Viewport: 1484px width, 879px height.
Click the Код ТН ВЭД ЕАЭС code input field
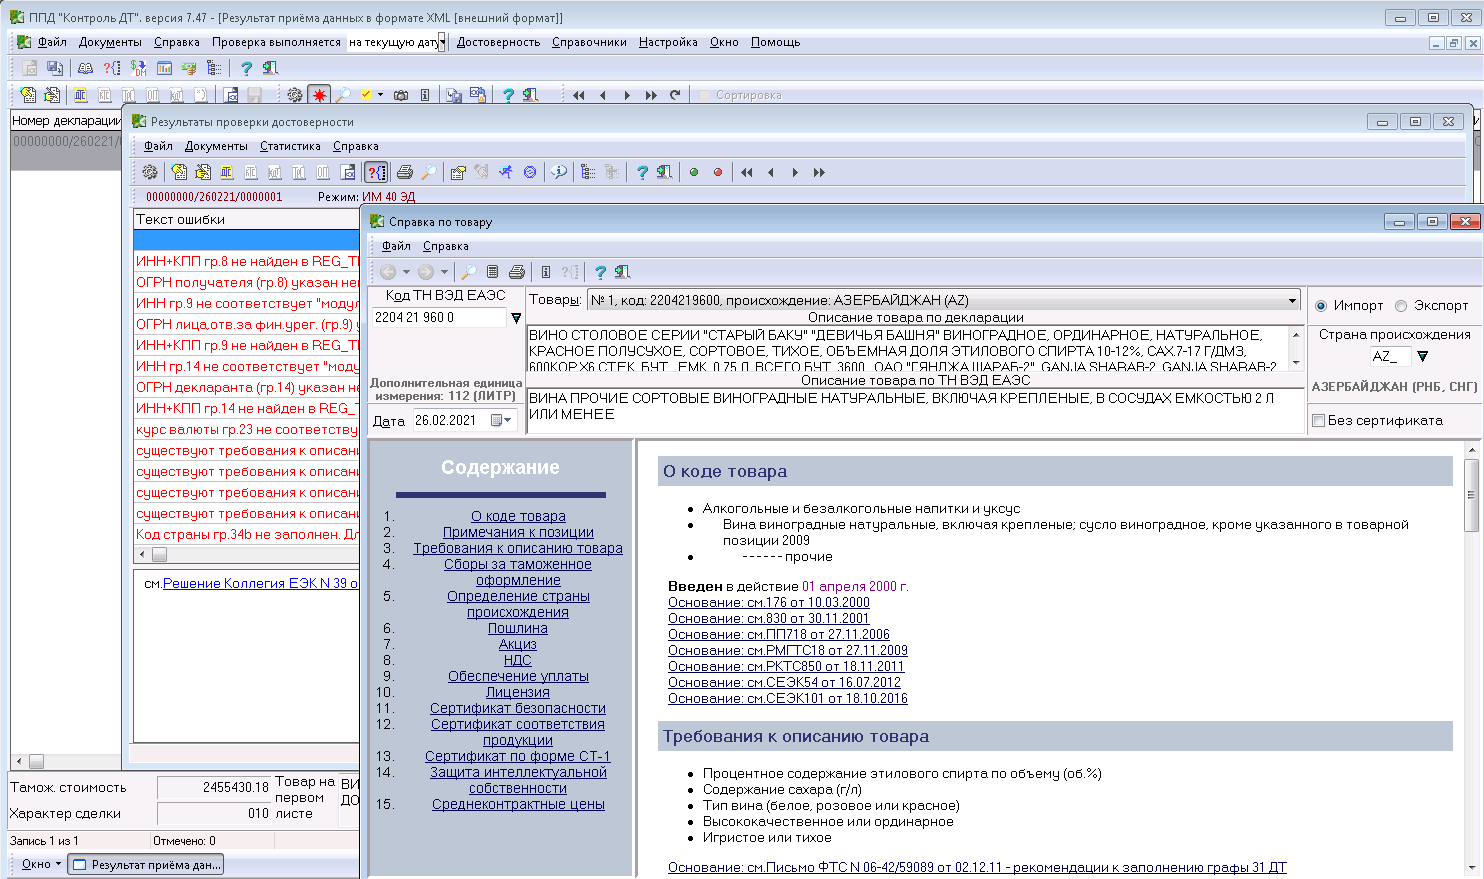coord(438,317)
